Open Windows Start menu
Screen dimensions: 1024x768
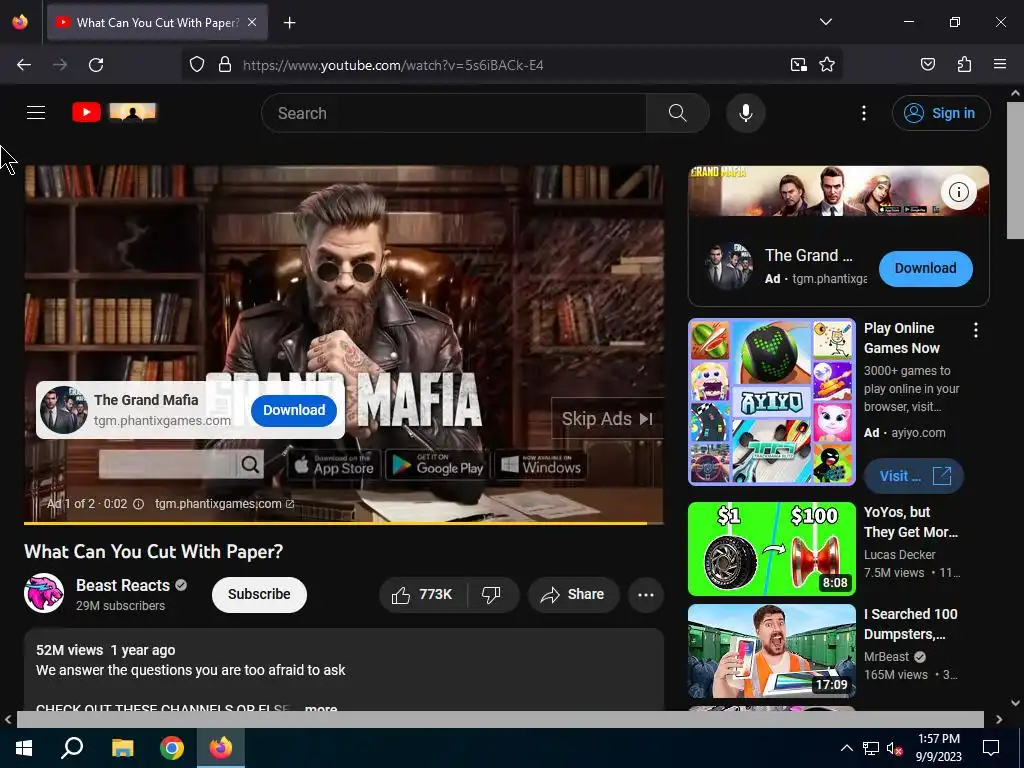click(24, 748)
